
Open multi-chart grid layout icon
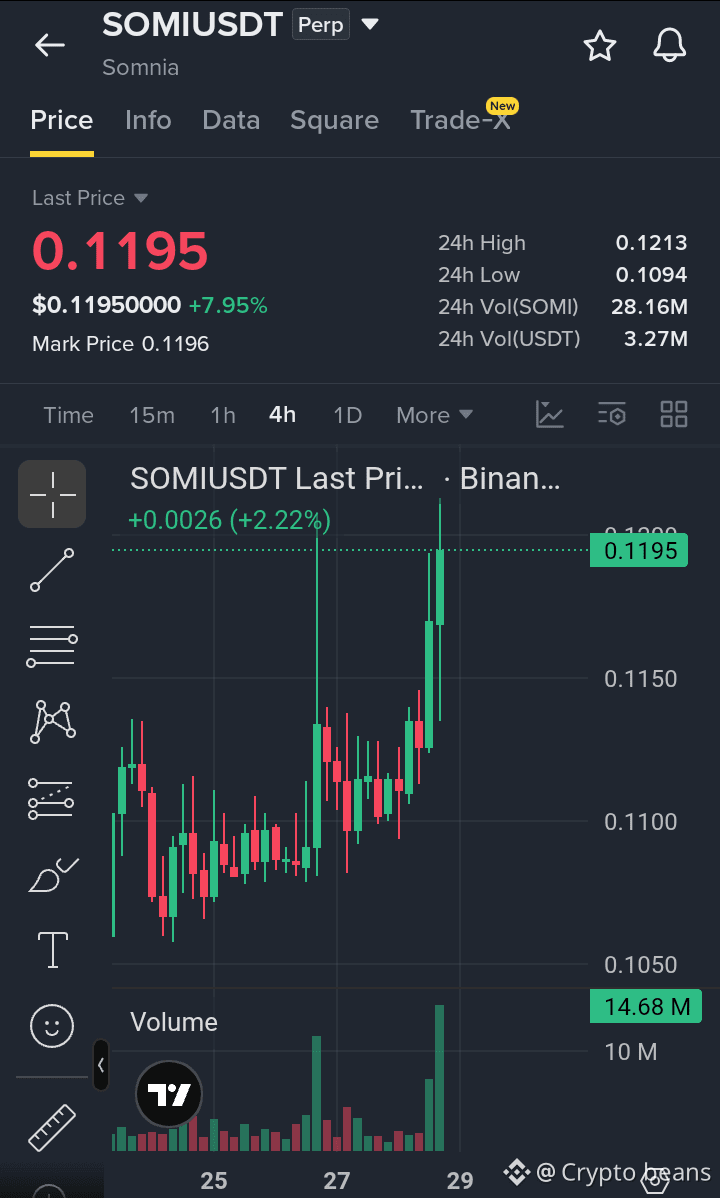pyautogui.click(x=673, y=414)
